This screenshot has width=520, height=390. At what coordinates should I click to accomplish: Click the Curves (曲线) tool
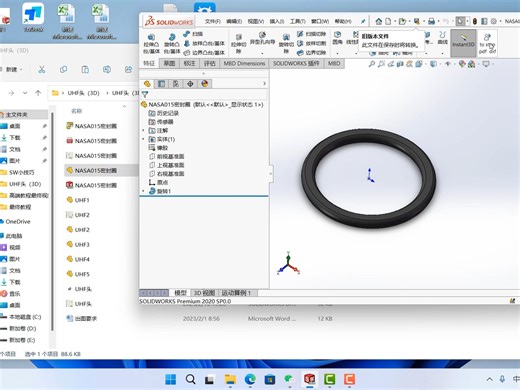point(442,38)
